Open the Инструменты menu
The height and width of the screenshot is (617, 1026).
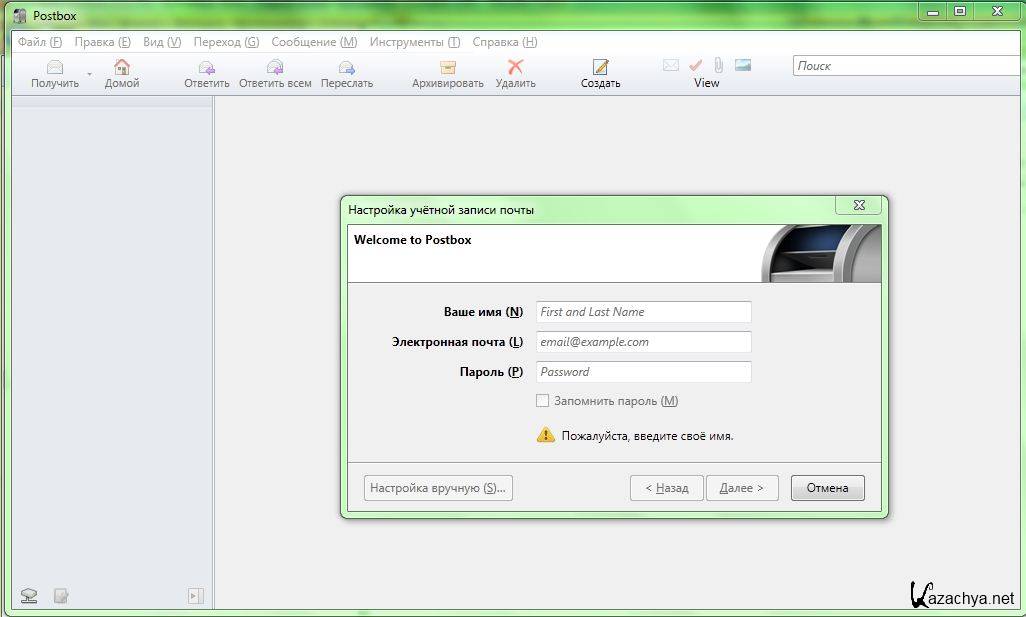414,42
